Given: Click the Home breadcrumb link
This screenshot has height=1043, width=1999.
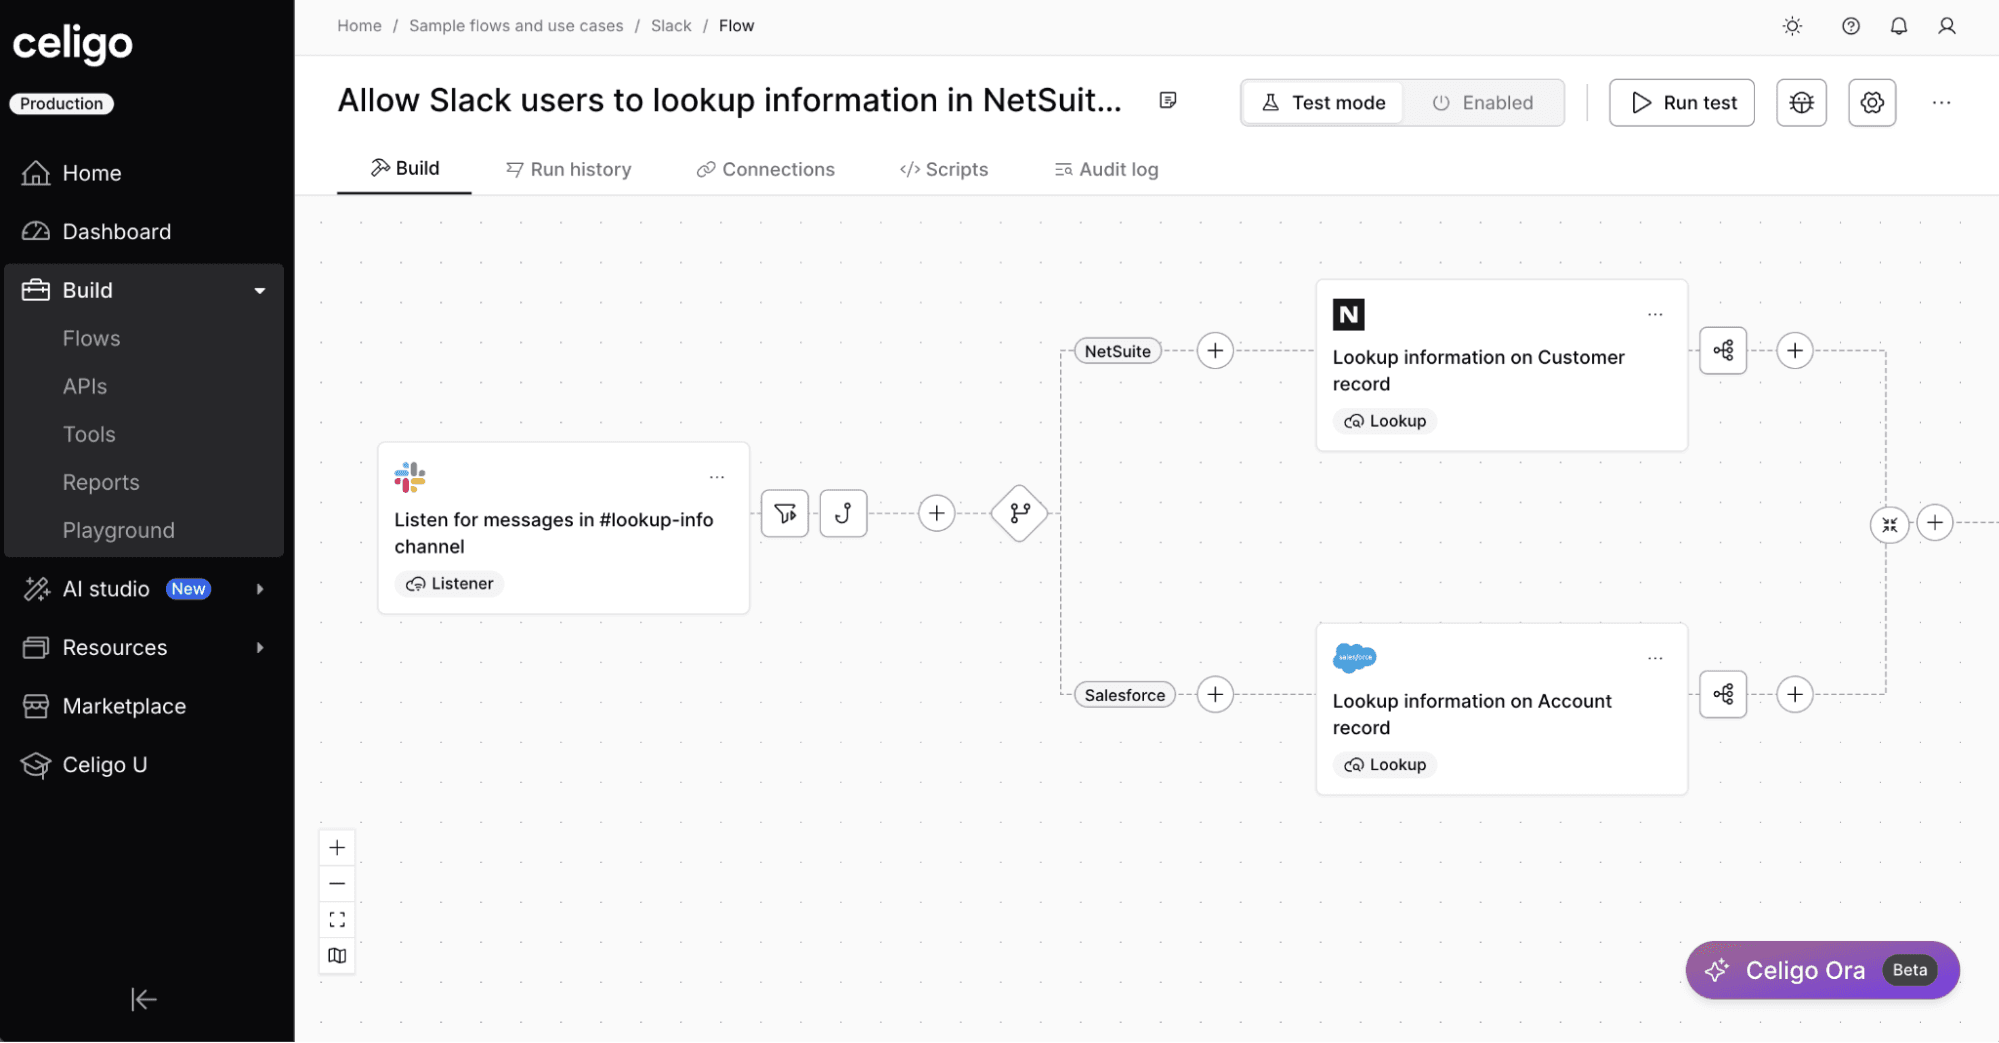Looking at the screenshot, I should (359, 26).
